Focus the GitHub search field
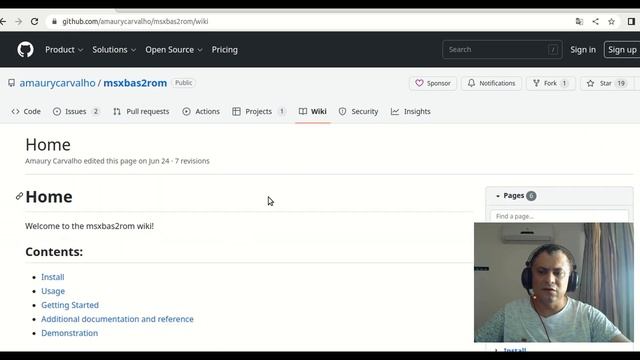Screen dimensions: 640x360 tap(502, 50)
